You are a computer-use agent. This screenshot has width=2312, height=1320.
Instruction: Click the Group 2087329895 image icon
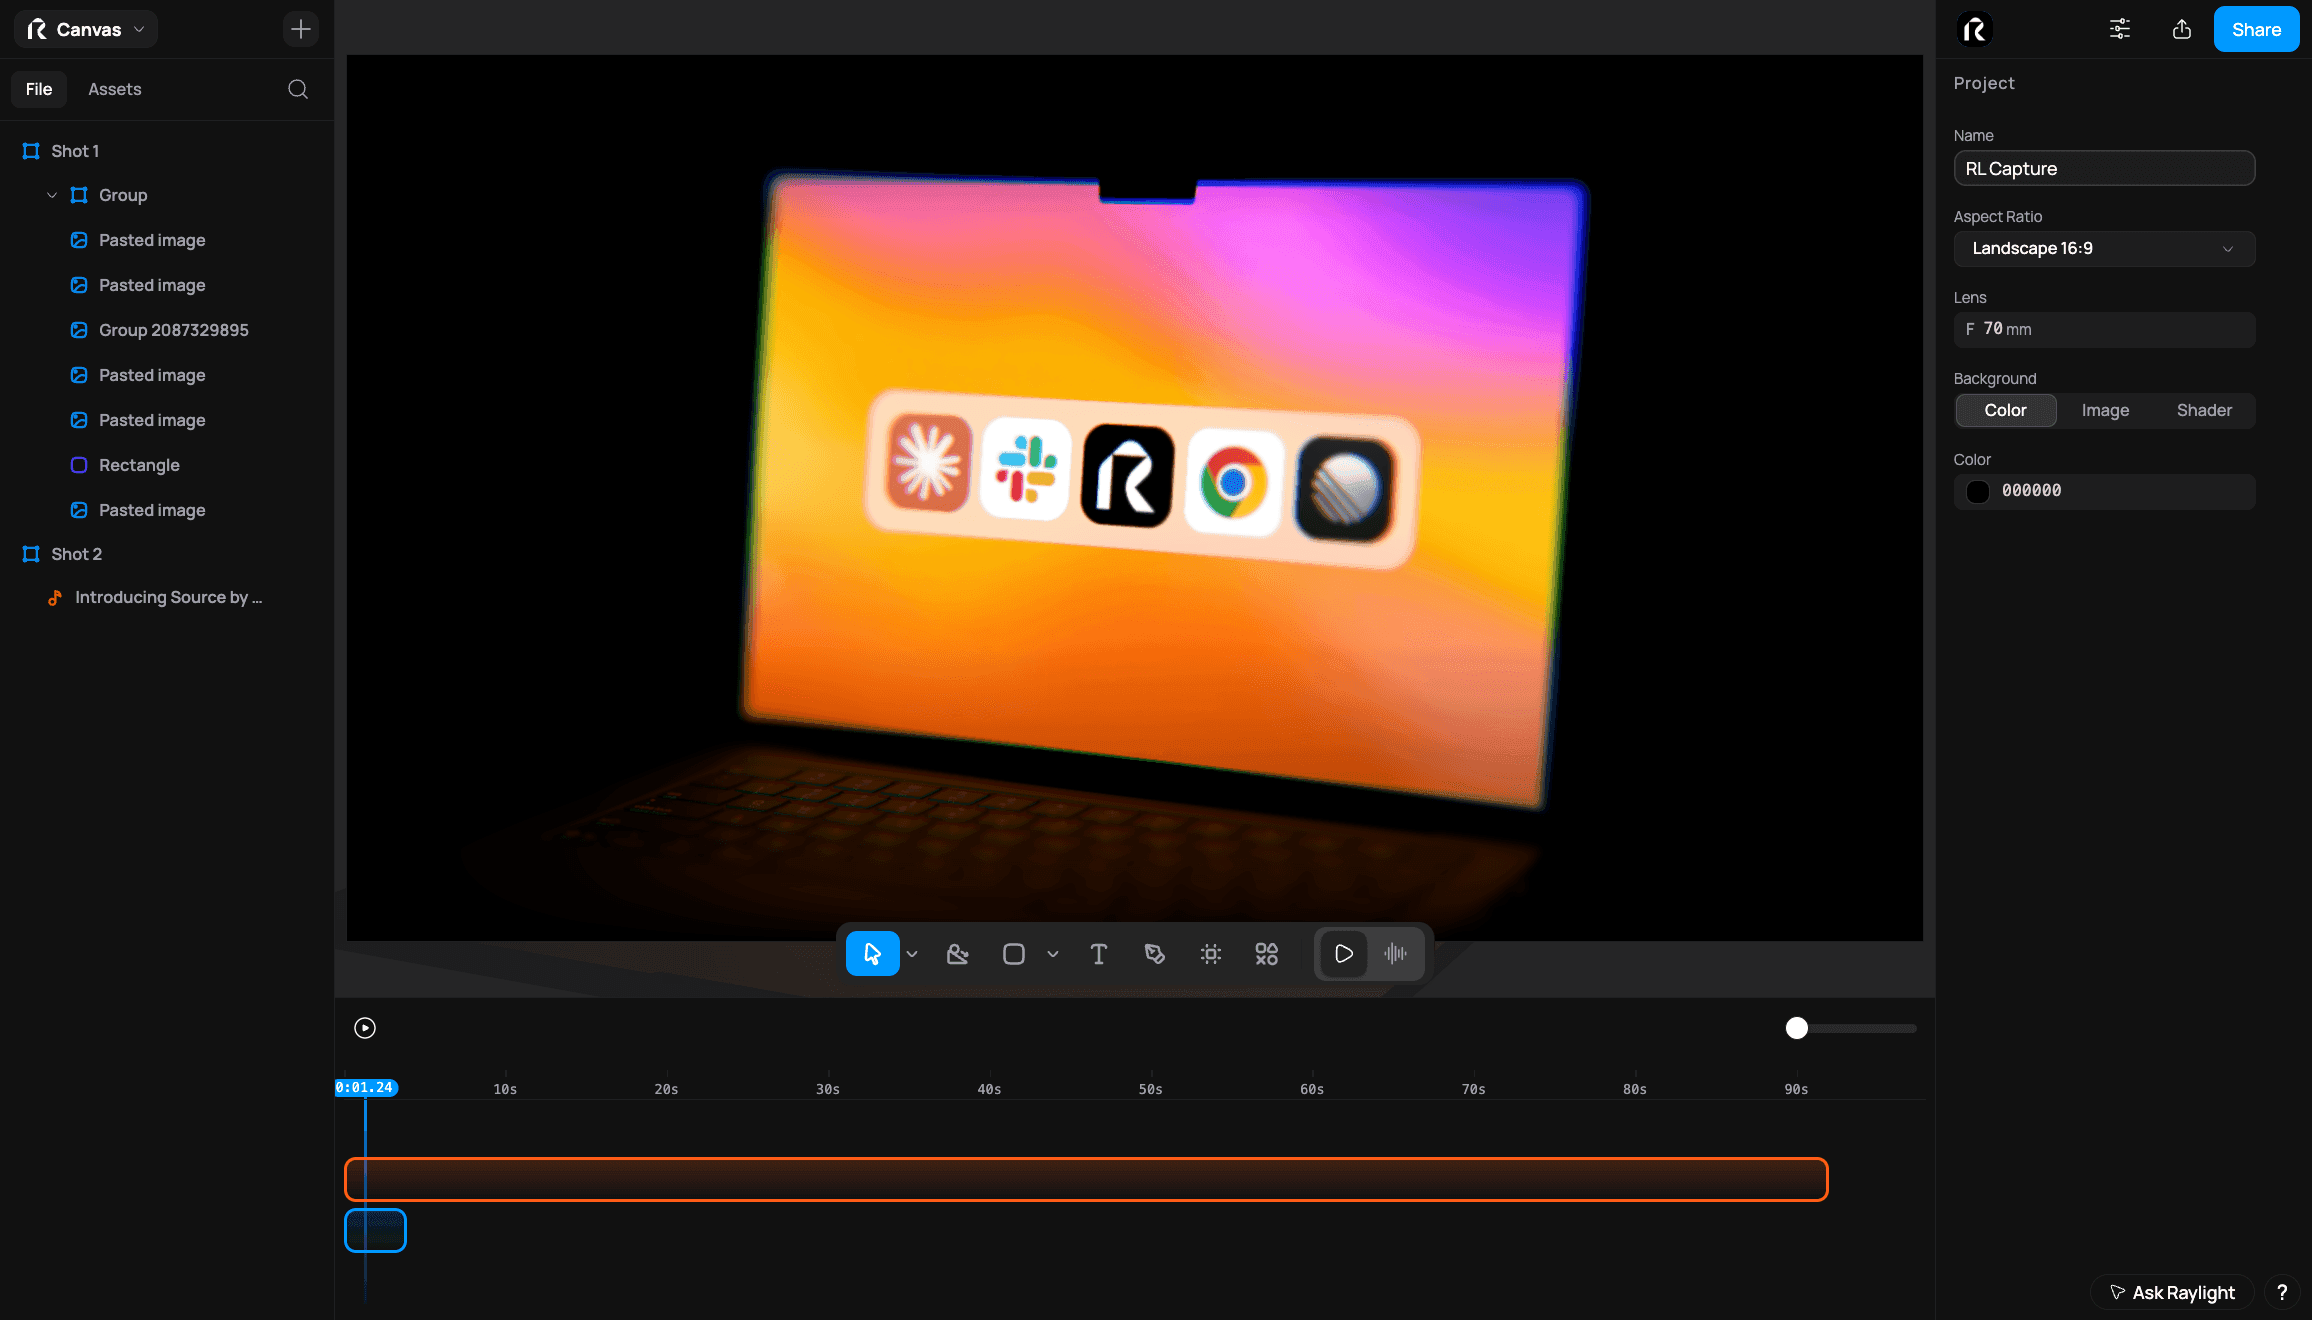click(x=79, y=330)
